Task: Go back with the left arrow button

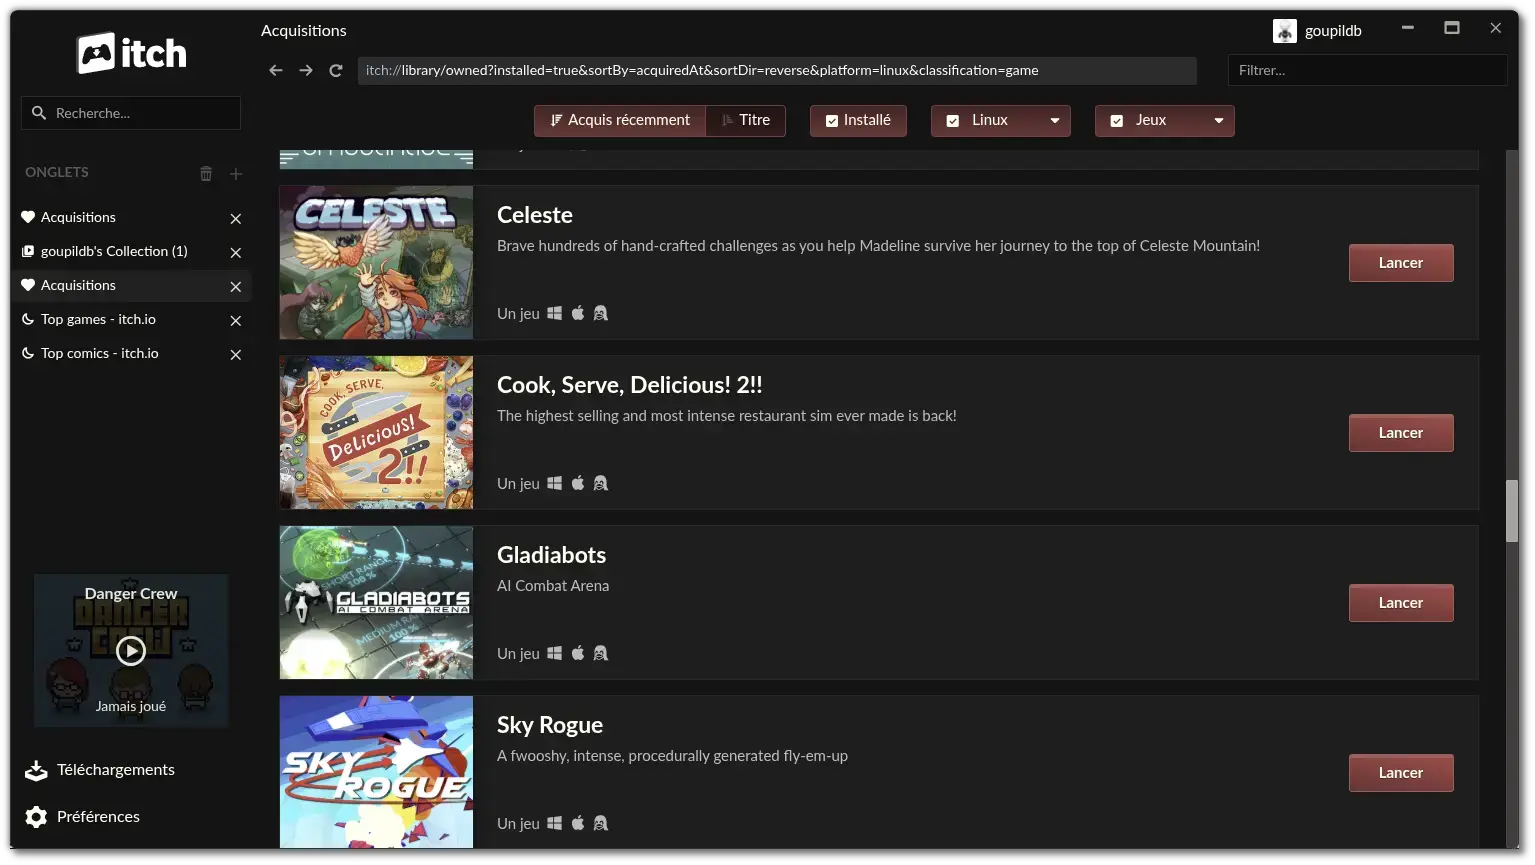Action: [276, 70]
